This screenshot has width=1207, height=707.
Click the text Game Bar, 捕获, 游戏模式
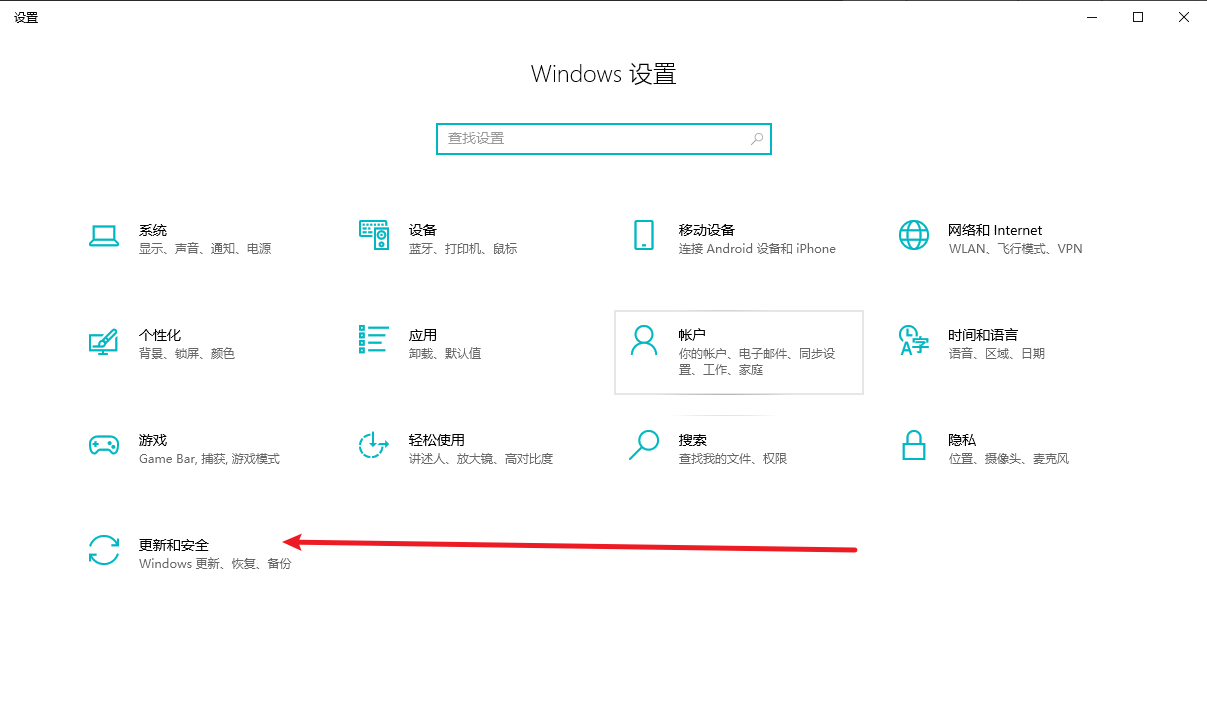coord(209,459)
